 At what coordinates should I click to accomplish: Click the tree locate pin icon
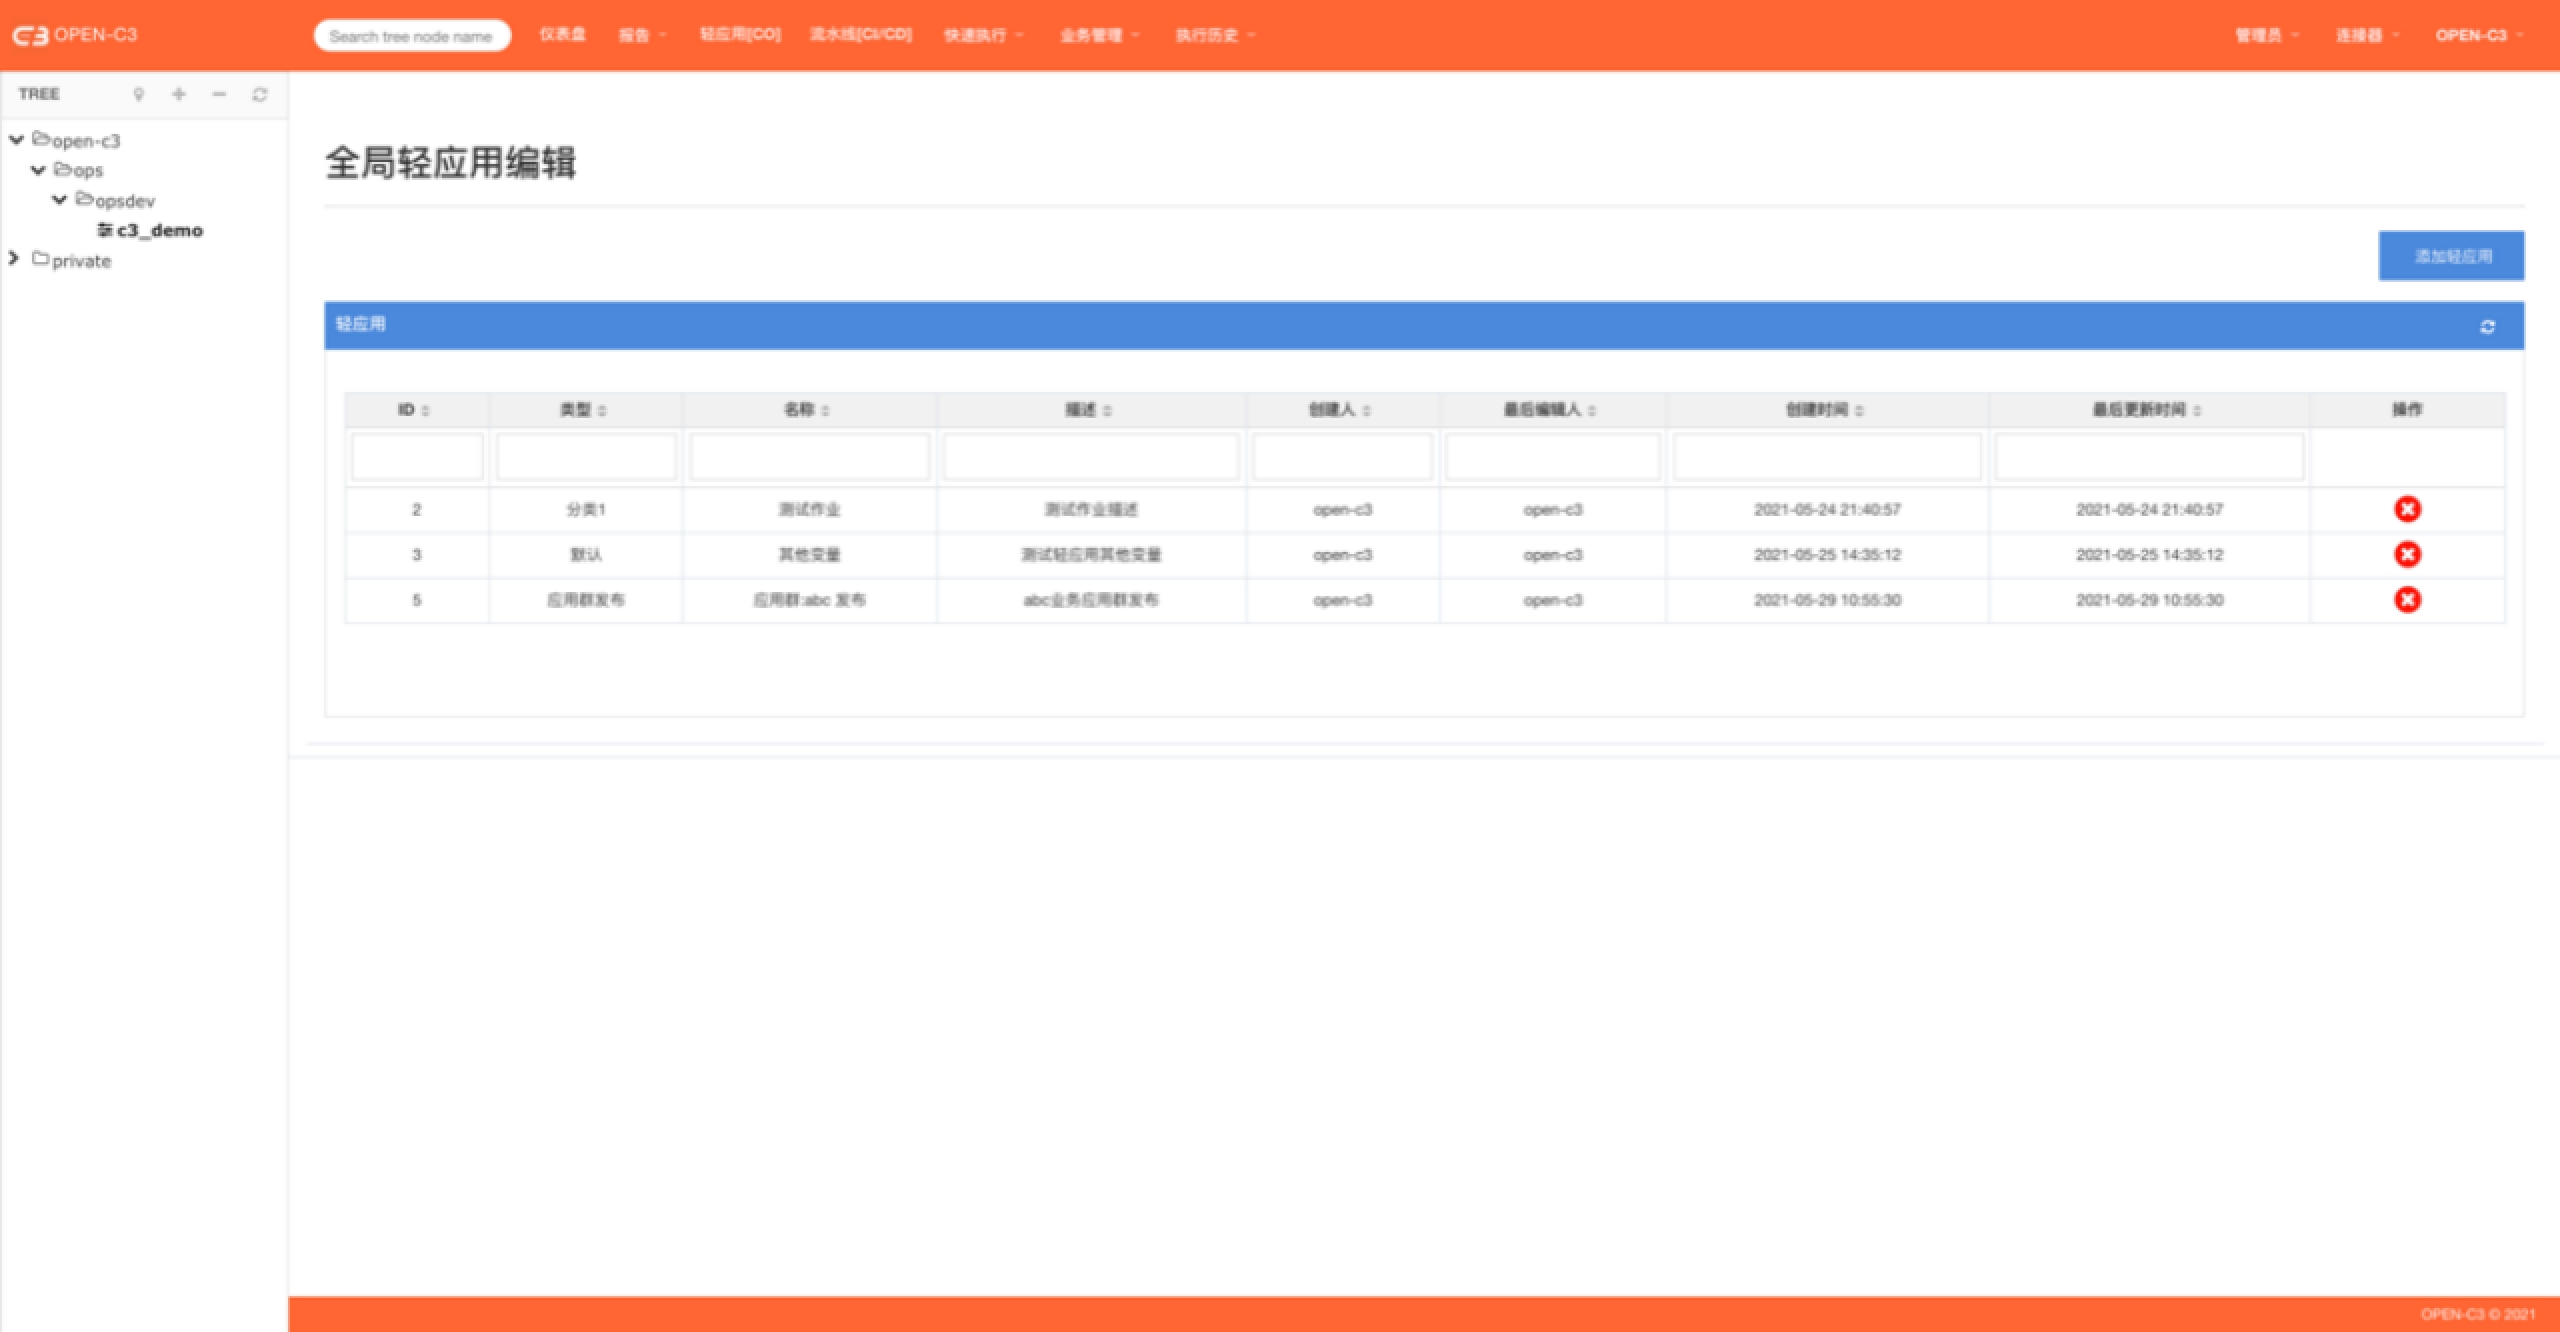tap(139, 94)
